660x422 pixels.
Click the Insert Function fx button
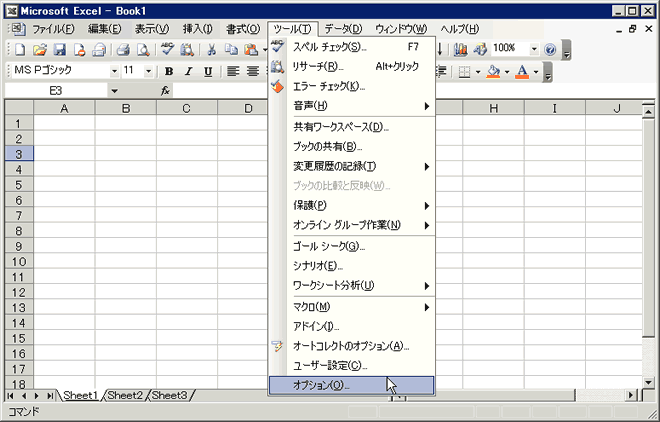pos(165,90)
